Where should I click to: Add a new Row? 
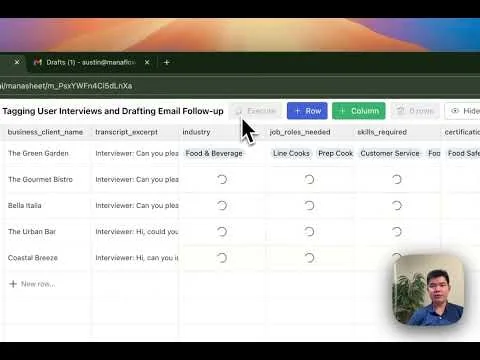click(x=307, y=111)
